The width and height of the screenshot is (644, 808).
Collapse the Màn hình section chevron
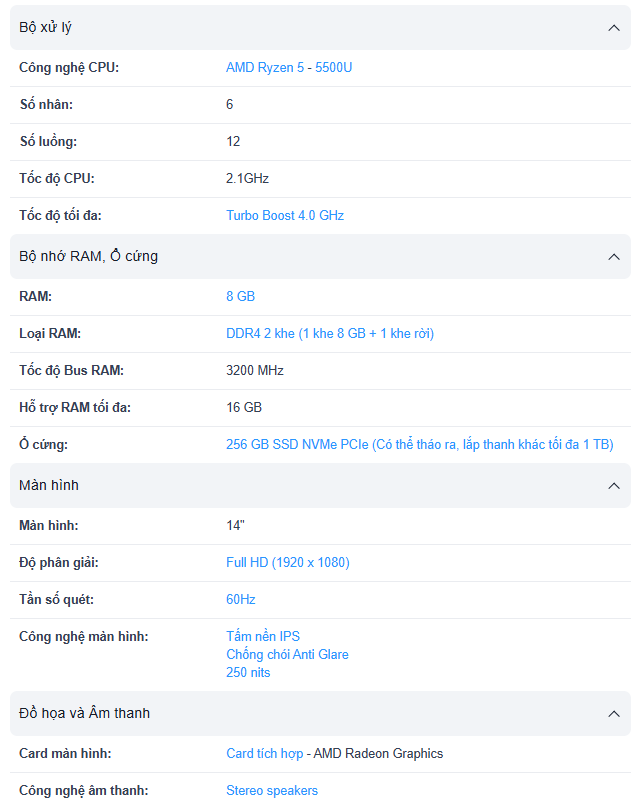pyautogui.click(x=614, y=486)
